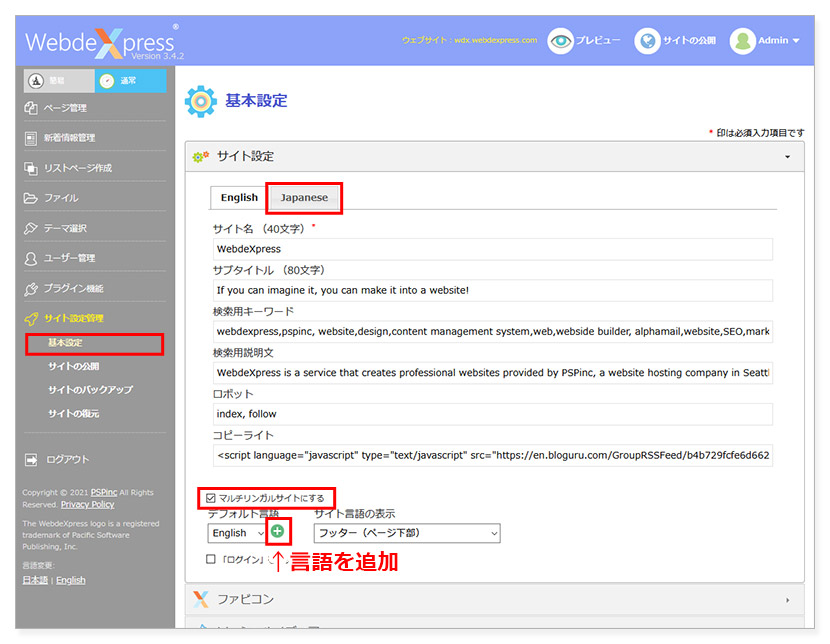This screenshot has height=644, width=830.
Task: Check the 「ログイン」 checkbox
Action: (x=211, y=559)
